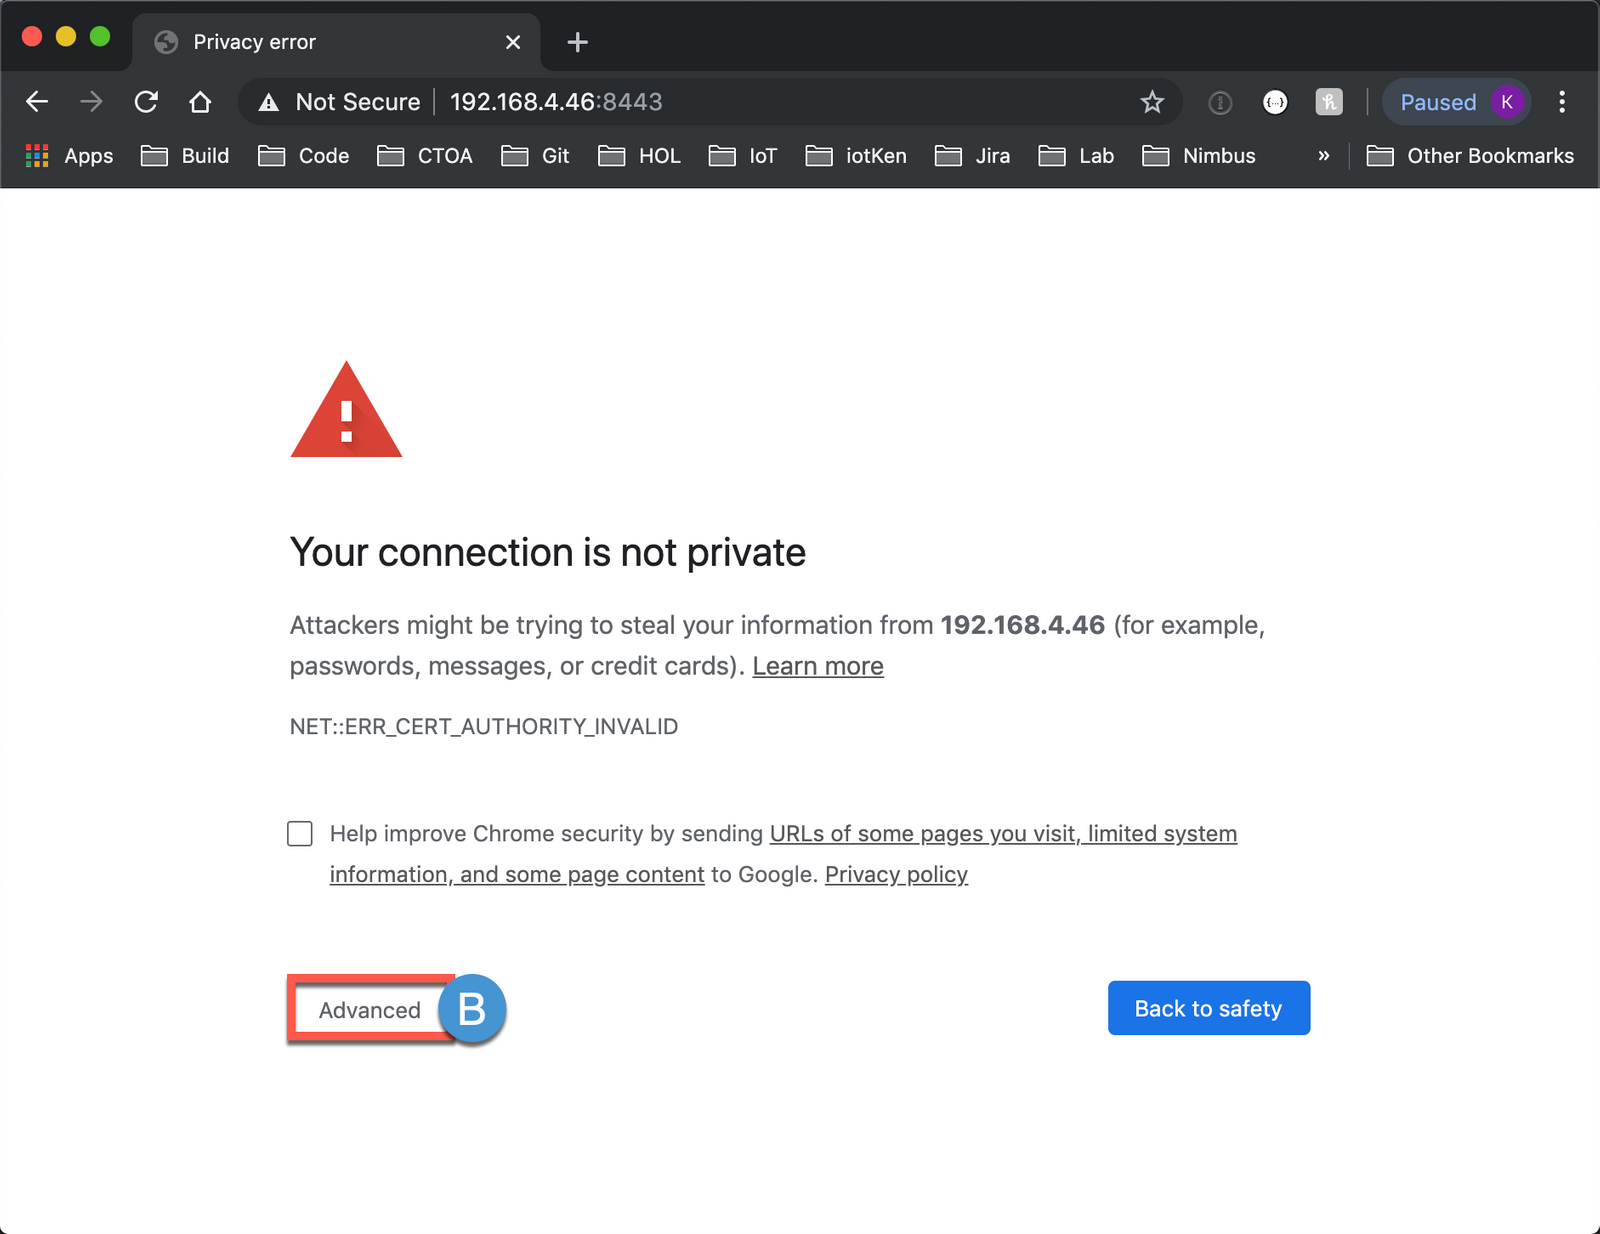Image resolution: width=1600 pixels, height=1234 pixels.
Task: Reload the current page
Action: pos(146,102)
